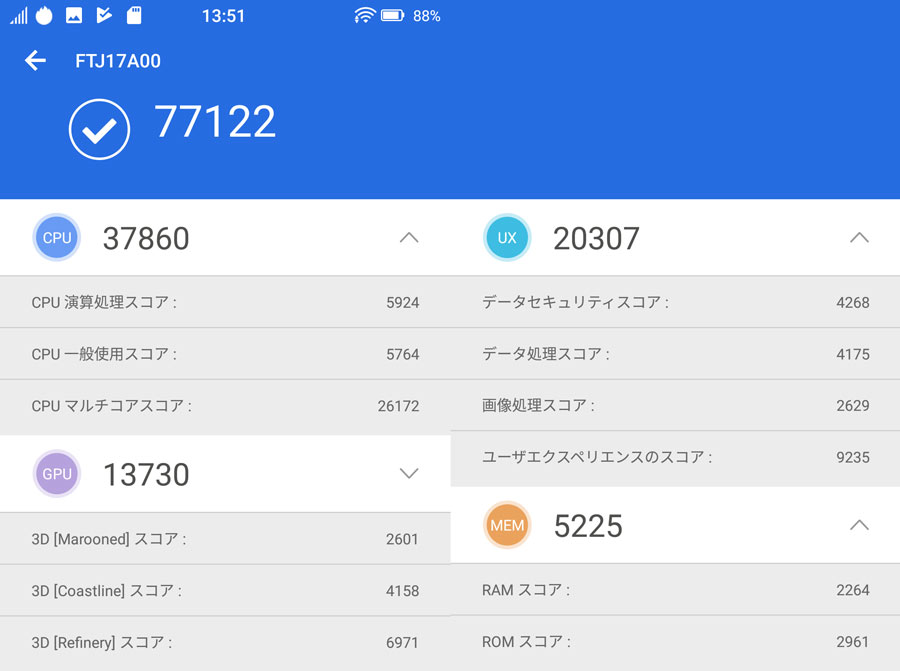900x671 pixels.
Task: Select the ROM スコア row
Action: point(676,642)
